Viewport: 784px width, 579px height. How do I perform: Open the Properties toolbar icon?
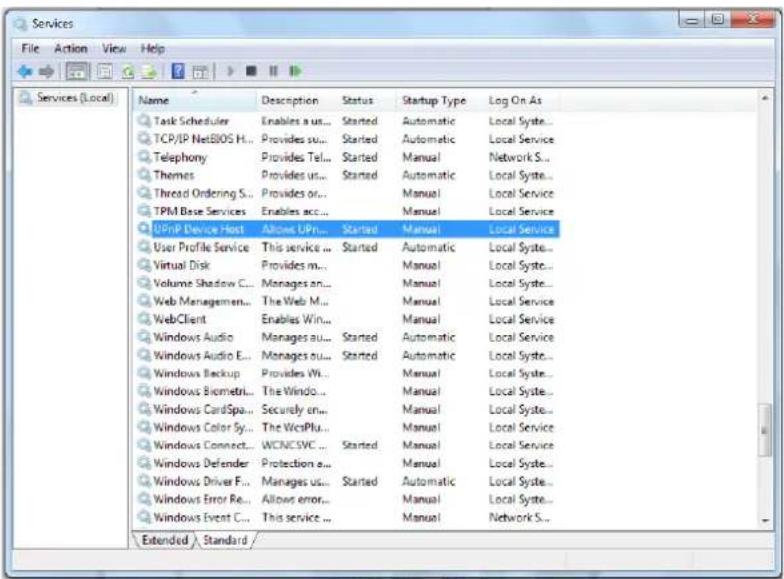(x=104, y=72)
